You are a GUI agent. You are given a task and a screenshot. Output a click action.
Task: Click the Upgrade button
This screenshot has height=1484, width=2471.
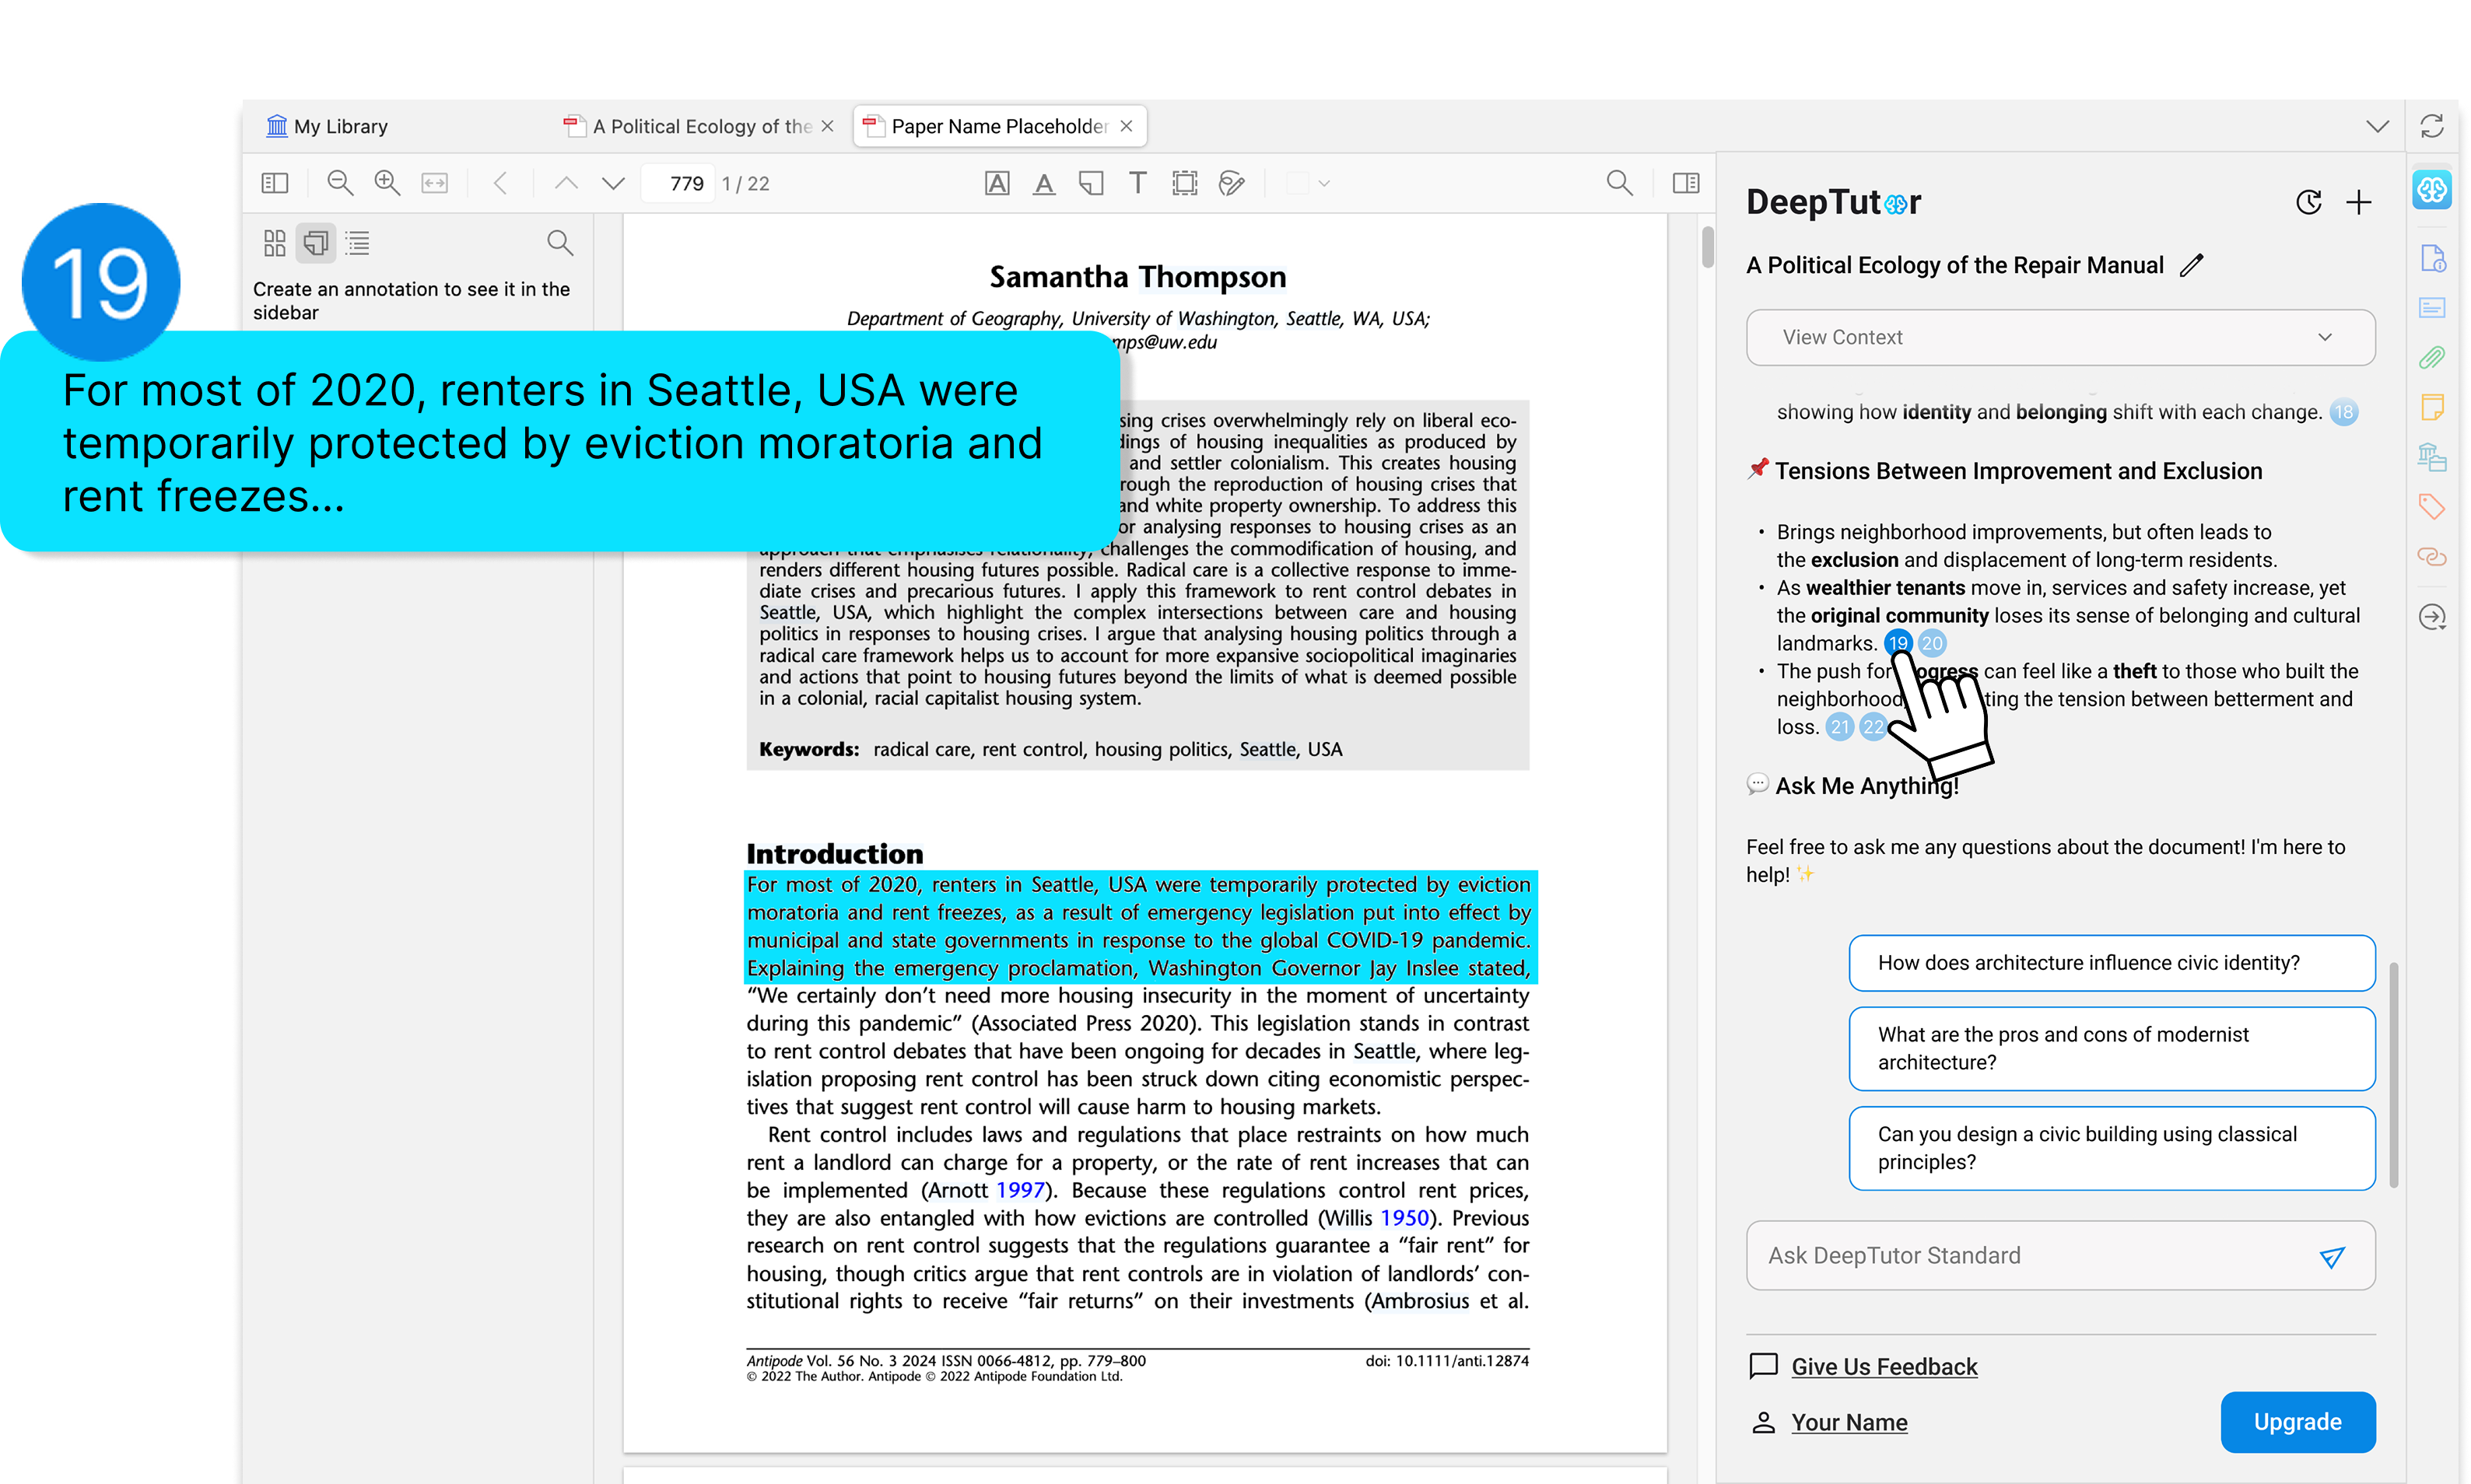click(2298, 1422)
